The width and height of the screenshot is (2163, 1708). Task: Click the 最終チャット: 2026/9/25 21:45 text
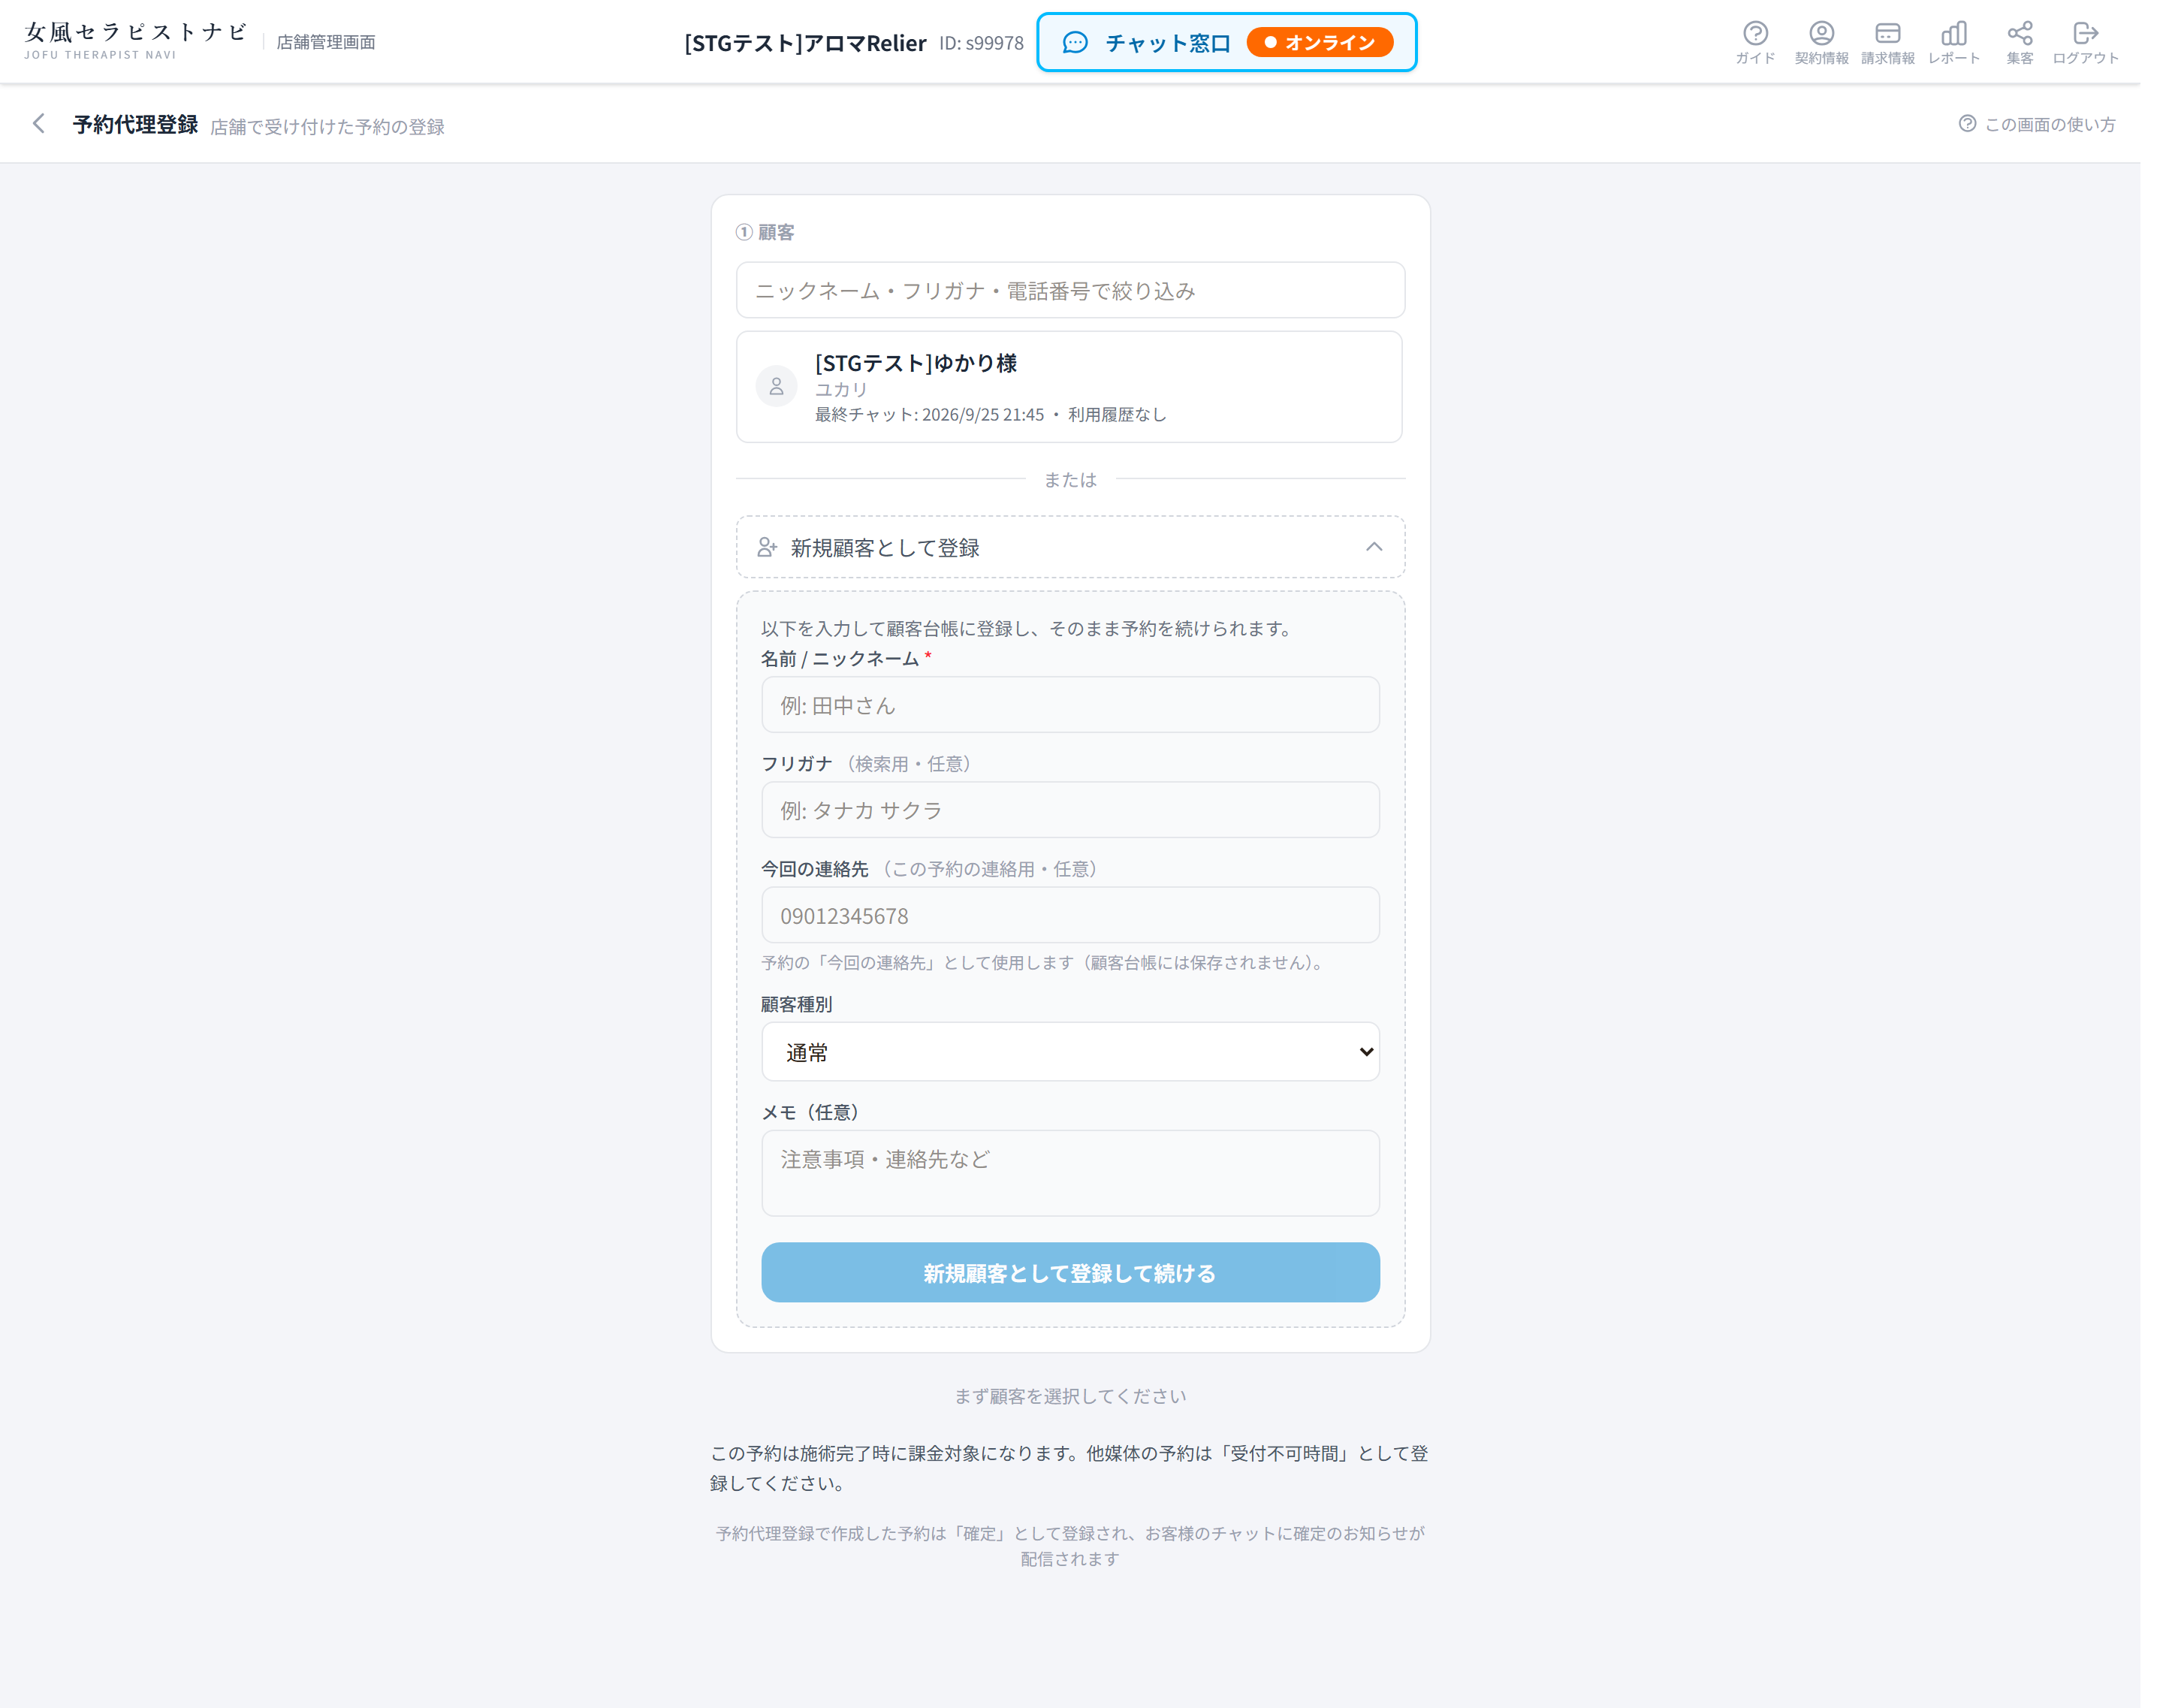pos(929,414)
